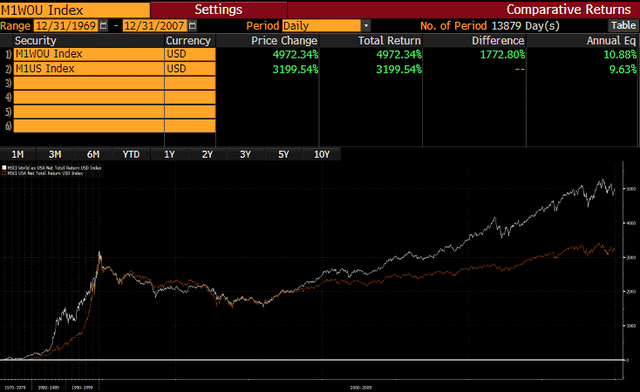The height and width of the screenshot is (392, 640).
Task: Set chart range to 10Y
Action: coord(322,154)
